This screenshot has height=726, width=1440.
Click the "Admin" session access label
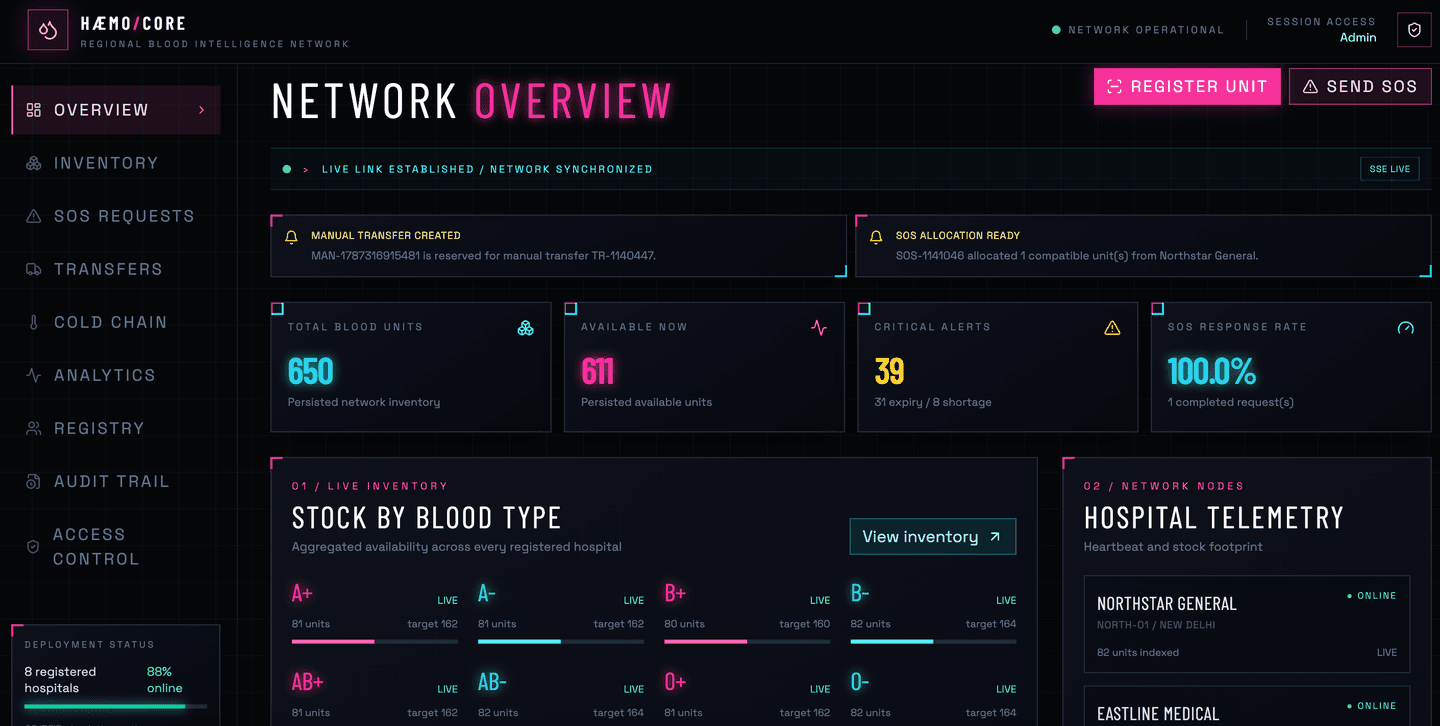click(x=1358, y=38)
